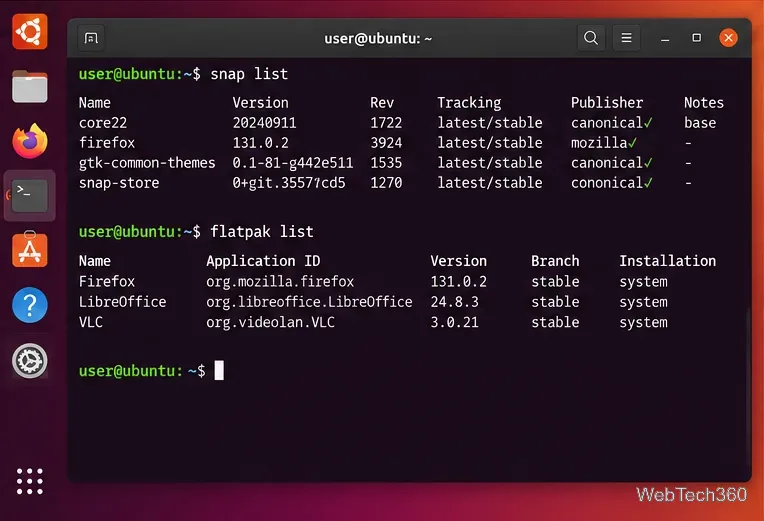Minimize the terminal window
The height and width of the screenshot is (521, 764).
[665, 39]
